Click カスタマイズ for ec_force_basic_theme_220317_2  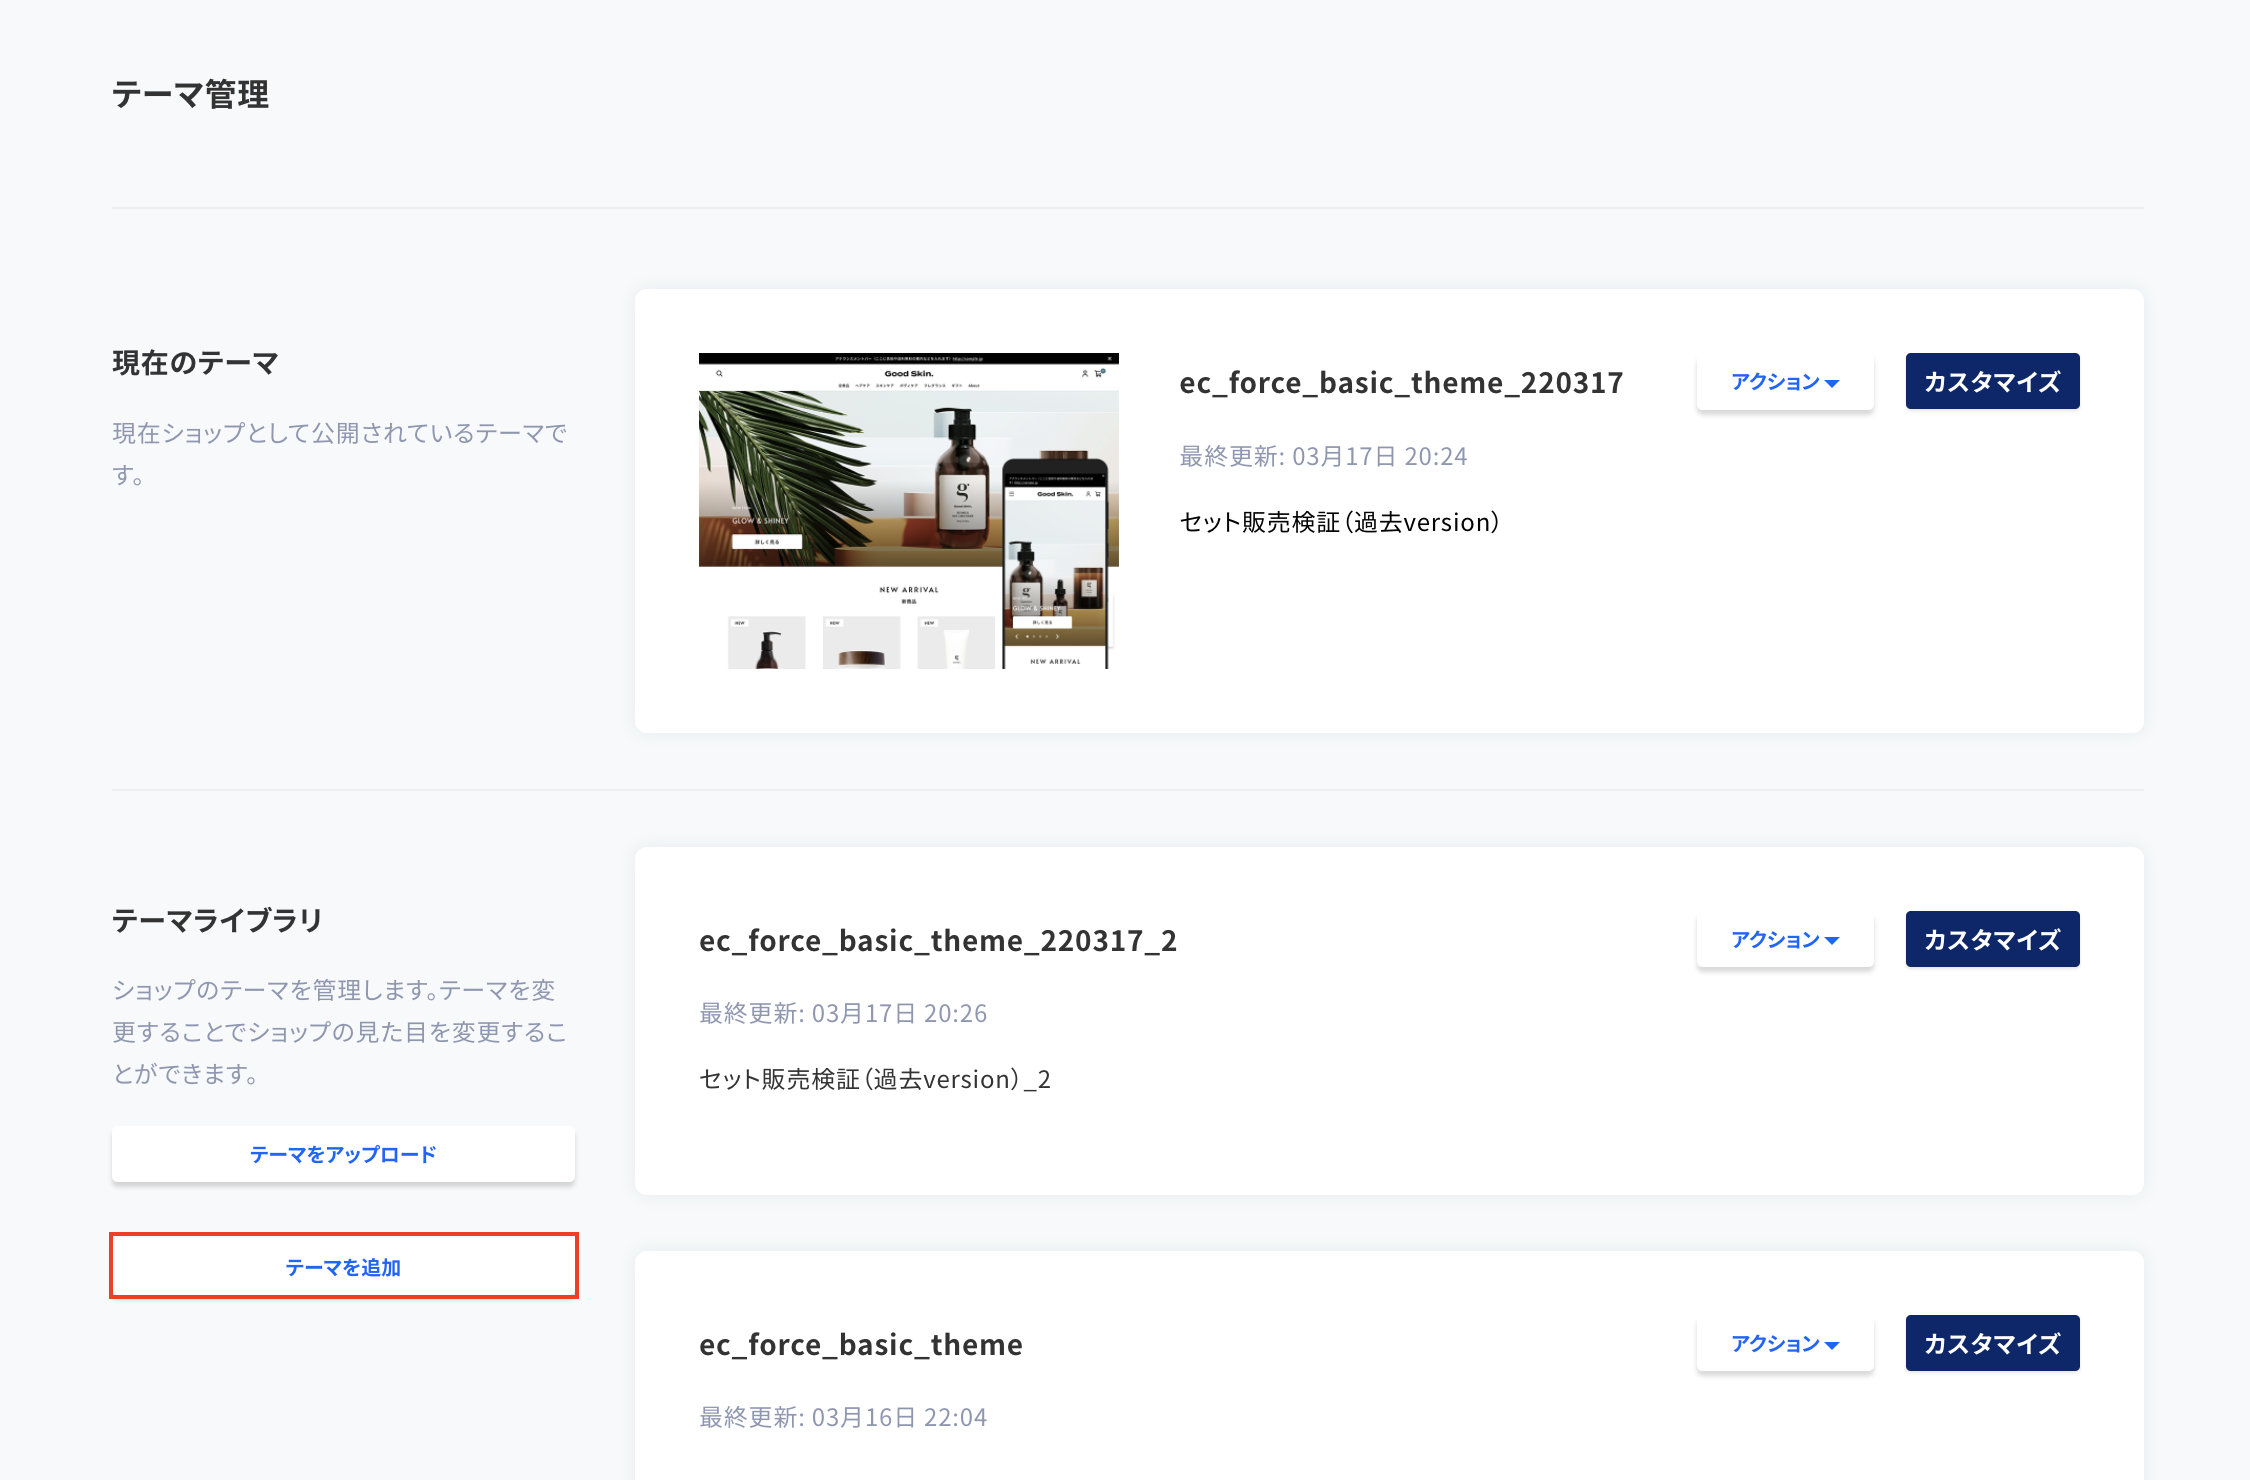point(1992,939)
